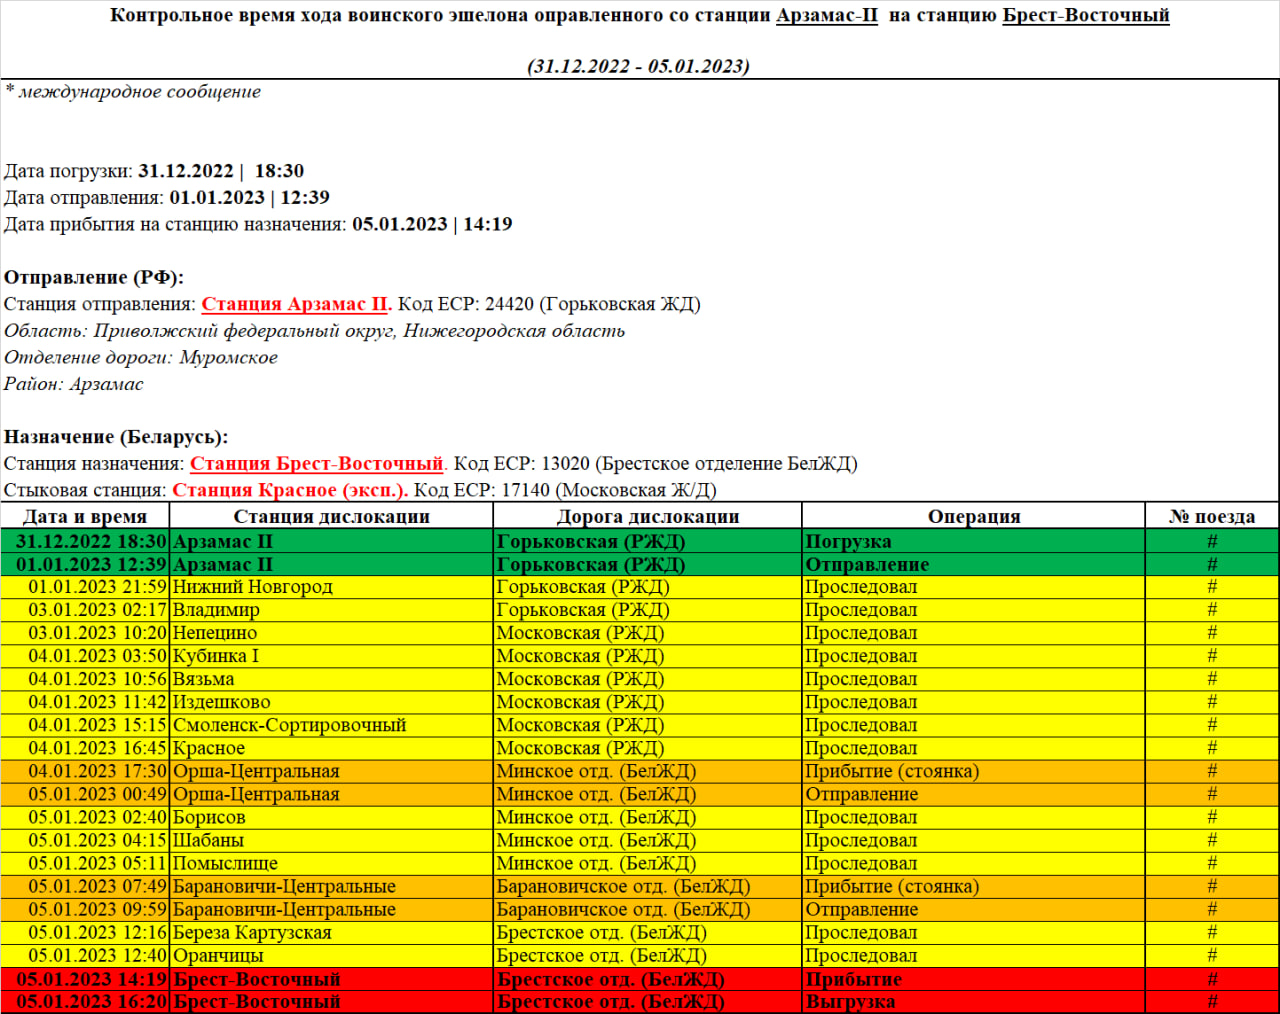Click the Береза Картузская station cell

point(252,933)
